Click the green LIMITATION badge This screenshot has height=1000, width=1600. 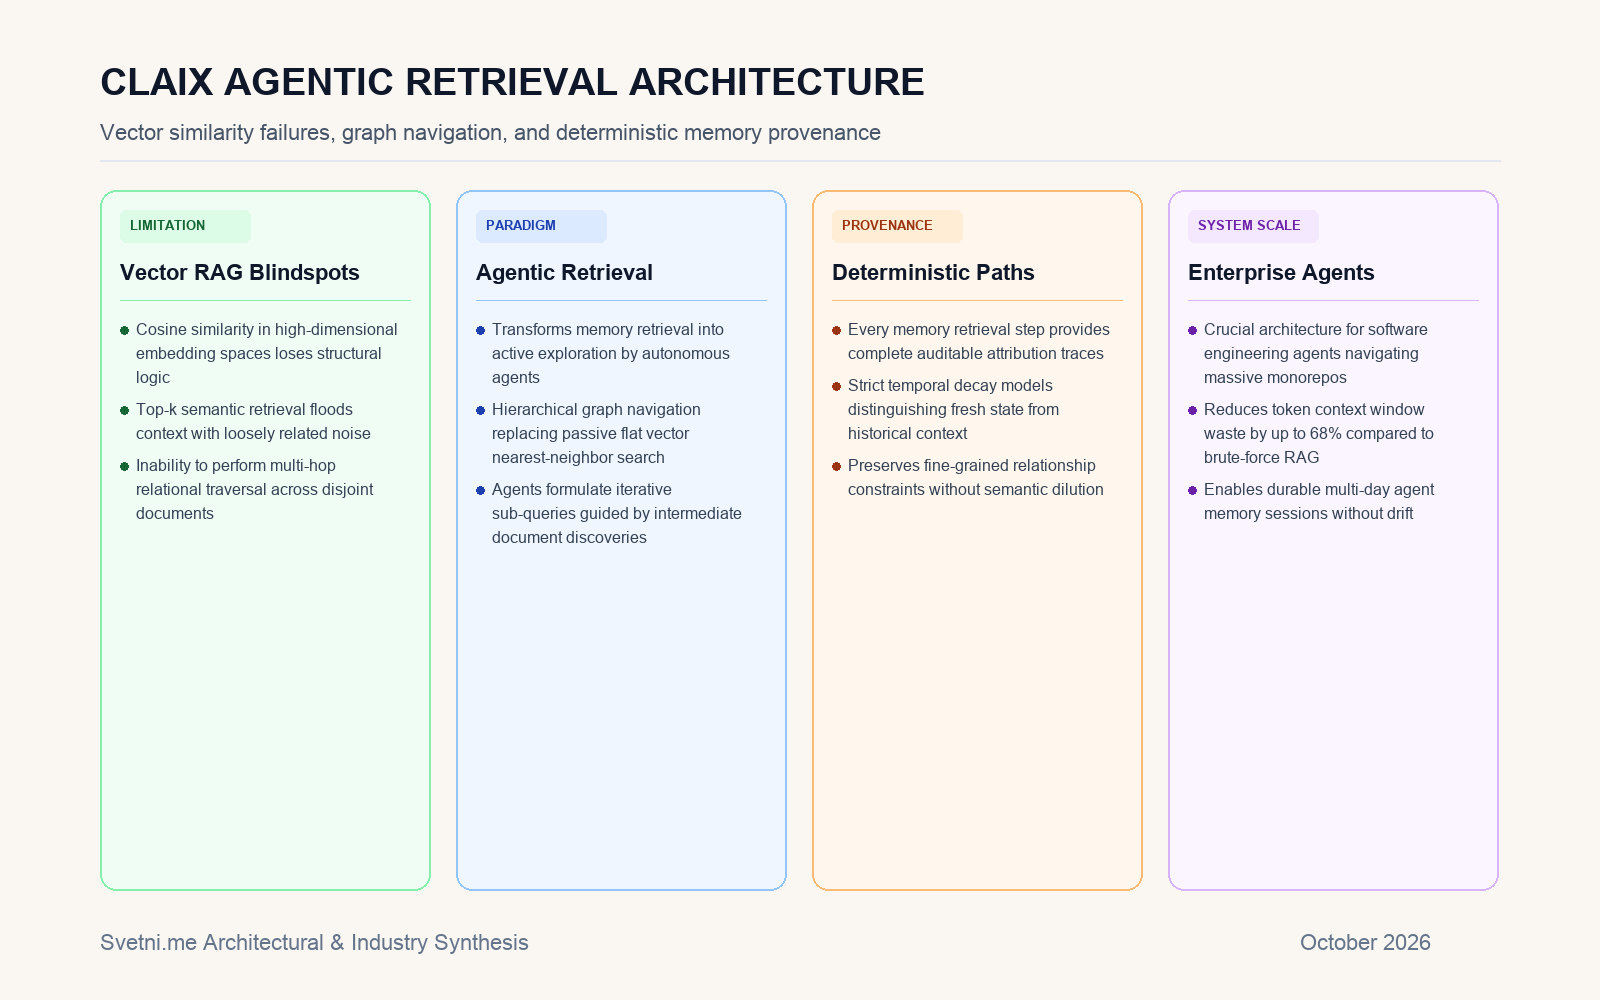click(185, 226)
